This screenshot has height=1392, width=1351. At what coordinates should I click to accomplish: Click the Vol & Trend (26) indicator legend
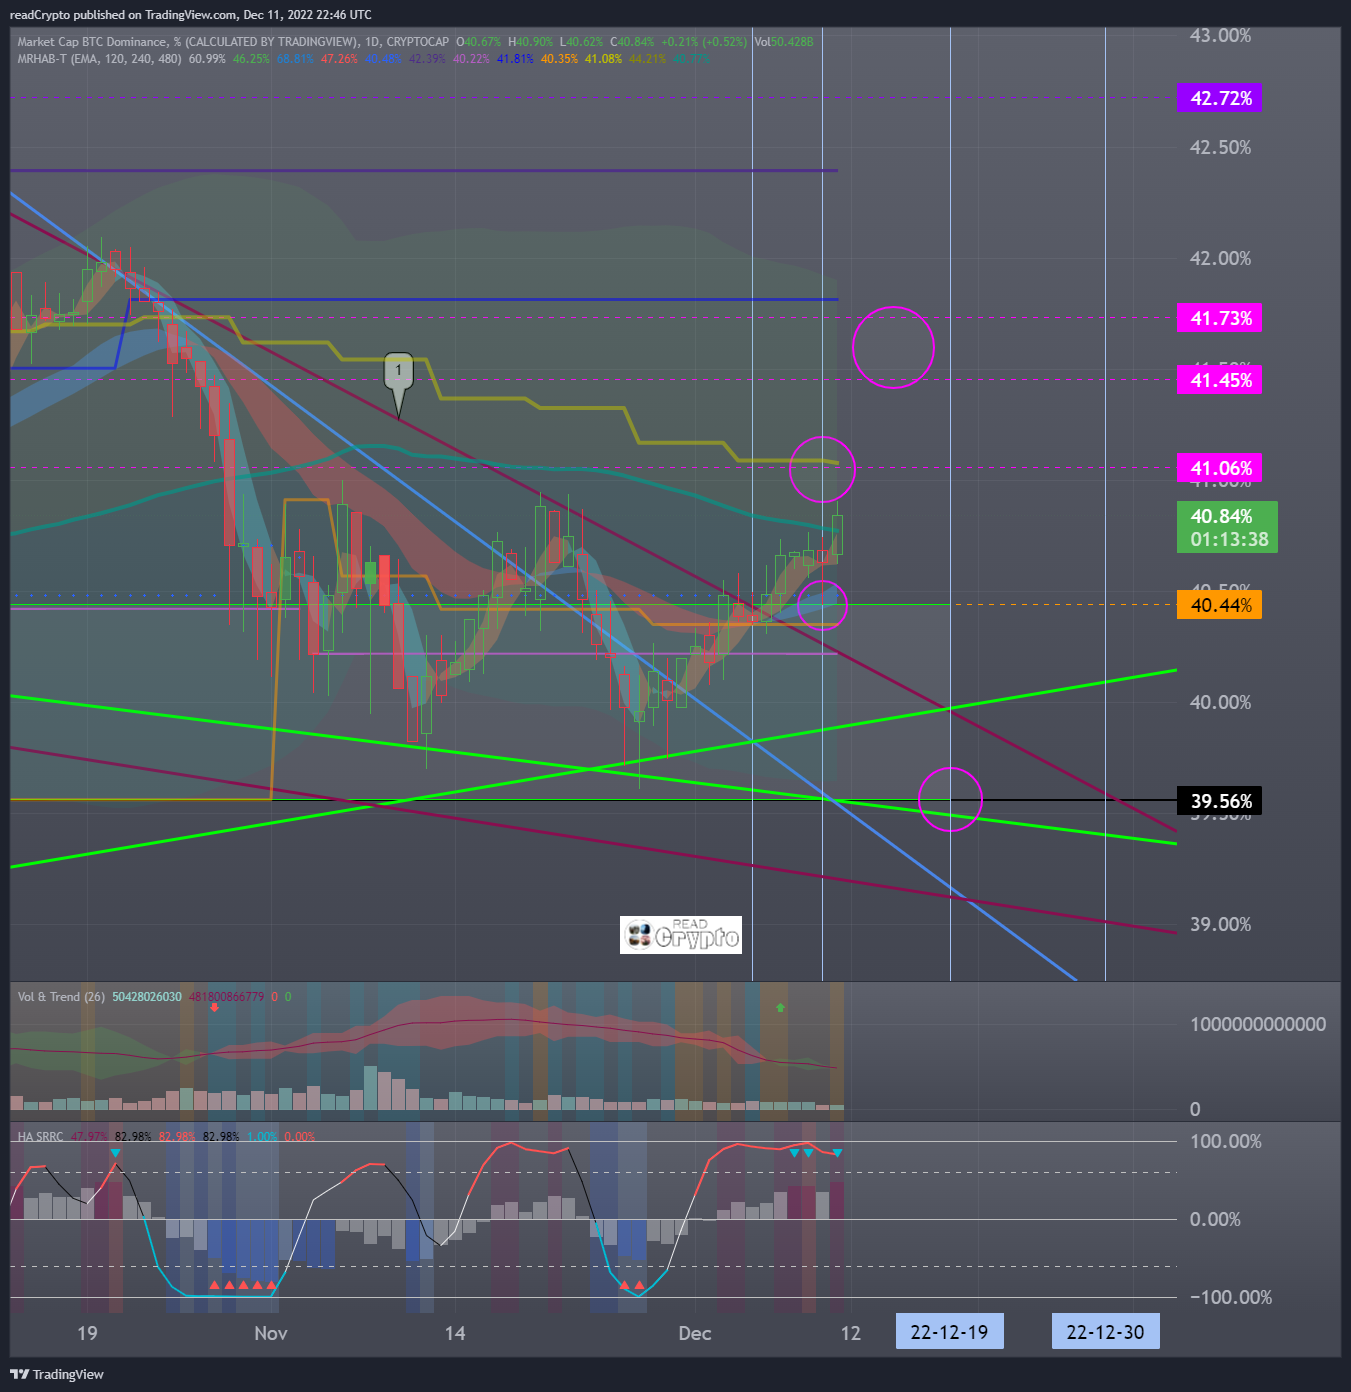tap(61, 997)
